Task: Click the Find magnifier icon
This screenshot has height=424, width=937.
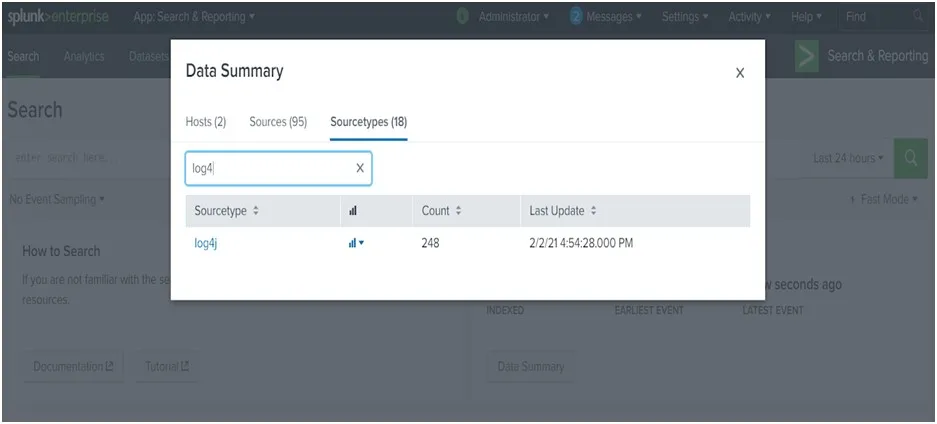Action: (x=918, y=17)
